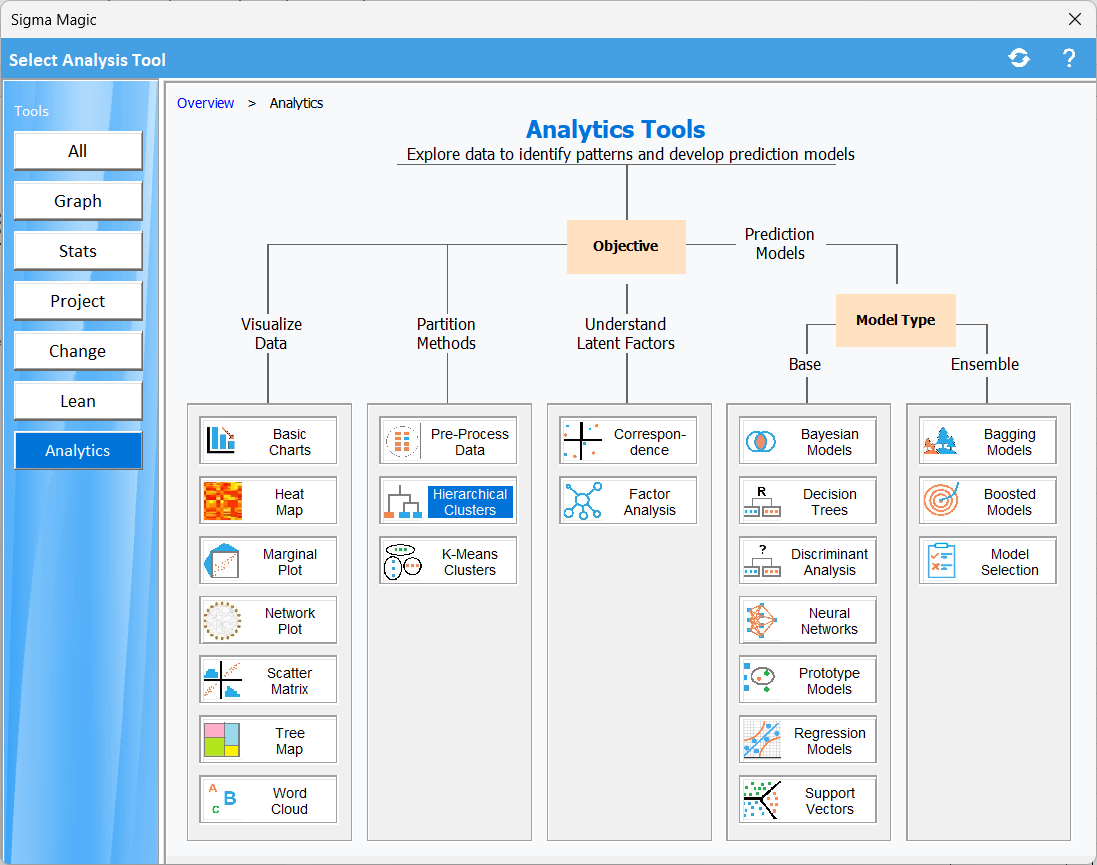Open K-Means Clusters tool
This screenshot has width=1097, height=865.
coord(448,561)
